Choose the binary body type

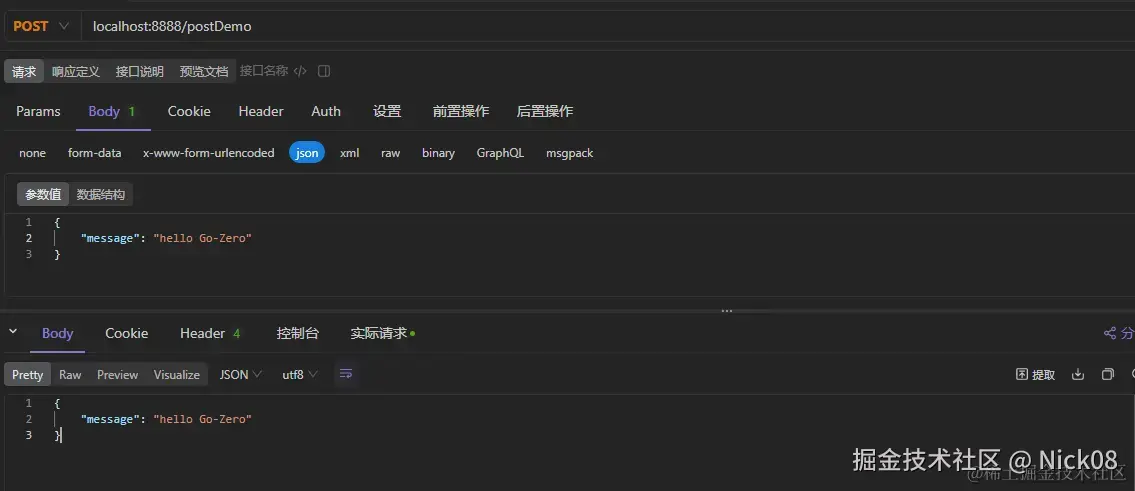pyautogui.click(x=439, y=153)
